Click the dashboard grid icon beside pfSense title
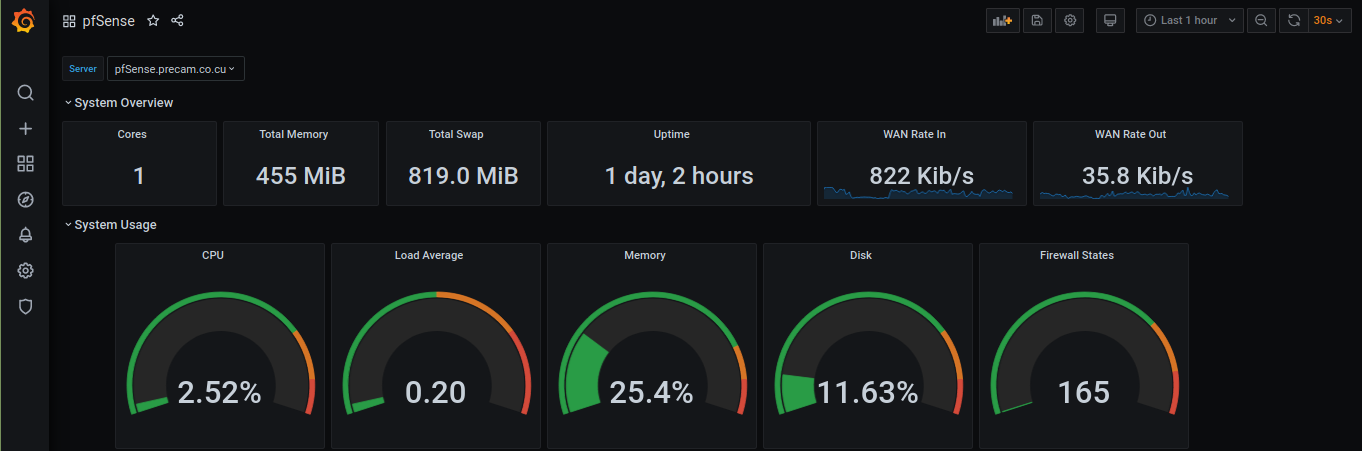The image size is (1362, 451). pyautogui.click(x=69, y=20)
